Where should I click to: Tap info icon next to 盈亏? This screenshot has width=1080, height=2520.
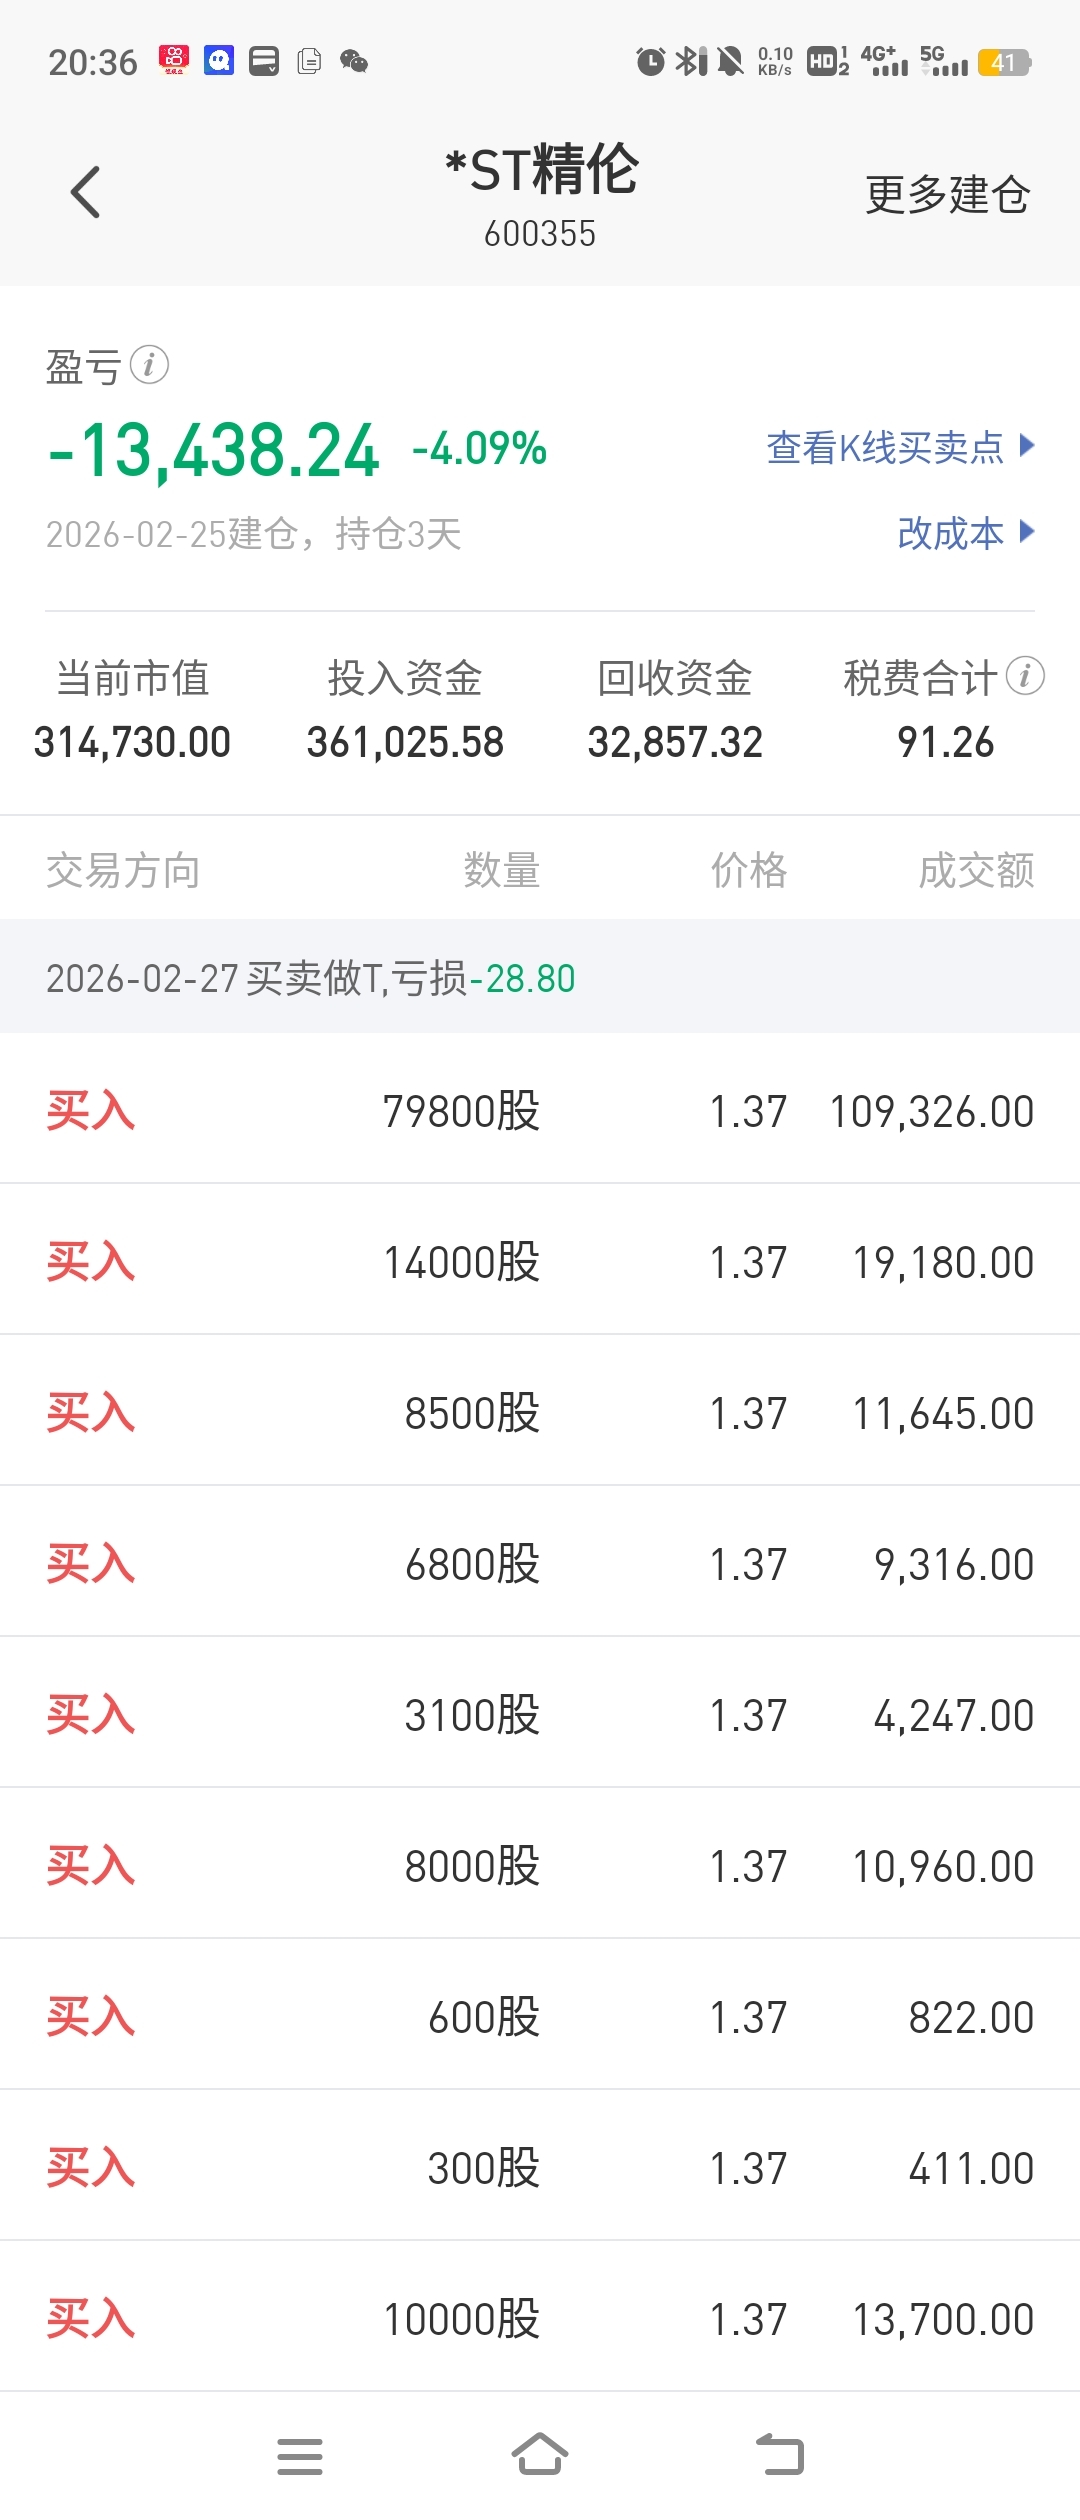point(150,365)
